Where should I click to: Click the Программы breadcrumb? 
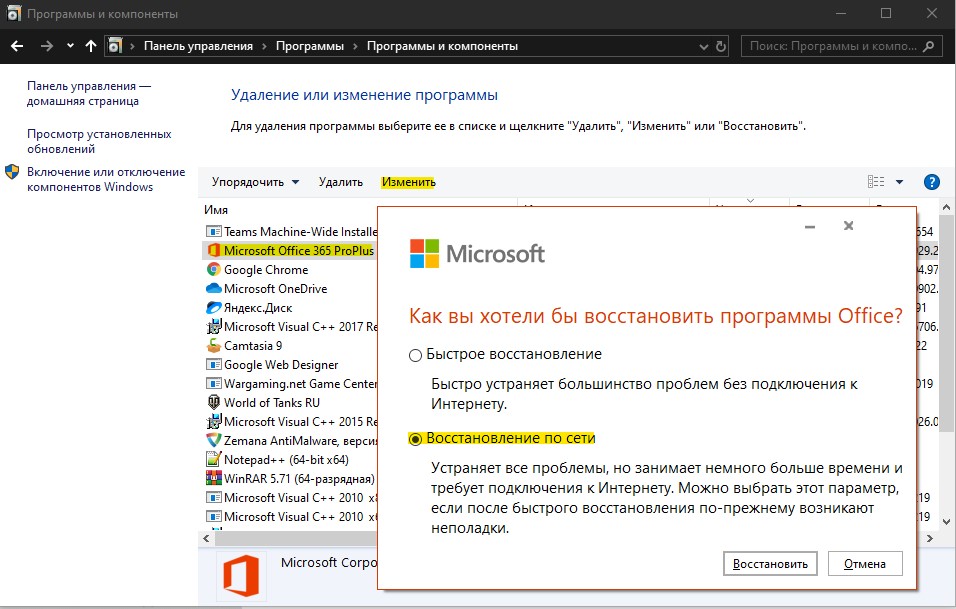point(310,46)
